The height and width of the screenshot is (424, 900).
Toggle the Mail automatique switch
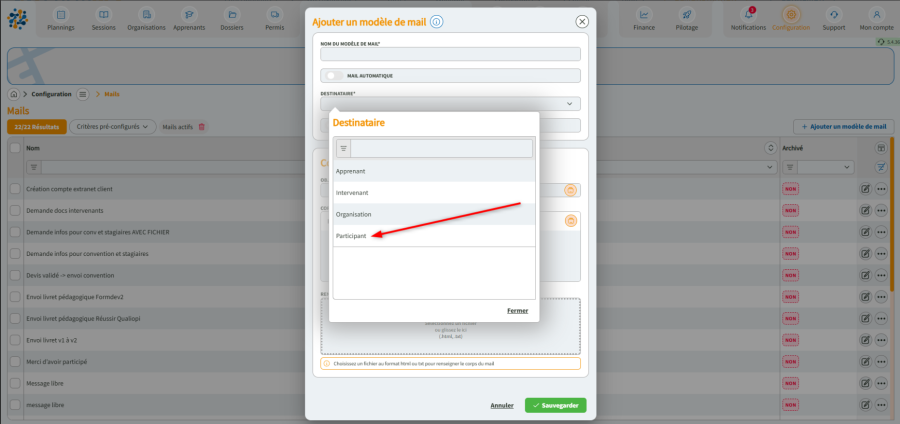pos(334,75)
